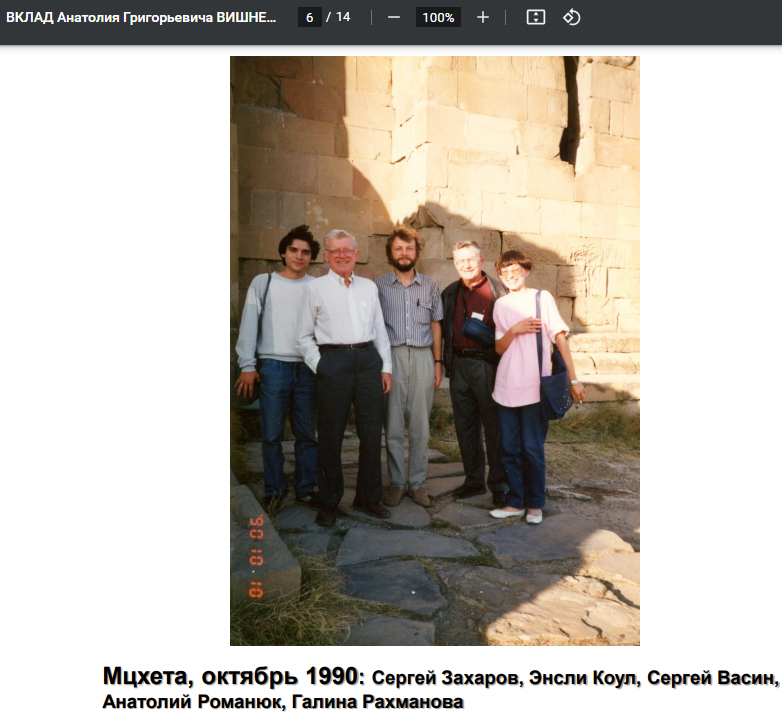The height and width of the screenshot is (721, 782).
Task: Toggle fit to page view
Action: pos(536,18)
